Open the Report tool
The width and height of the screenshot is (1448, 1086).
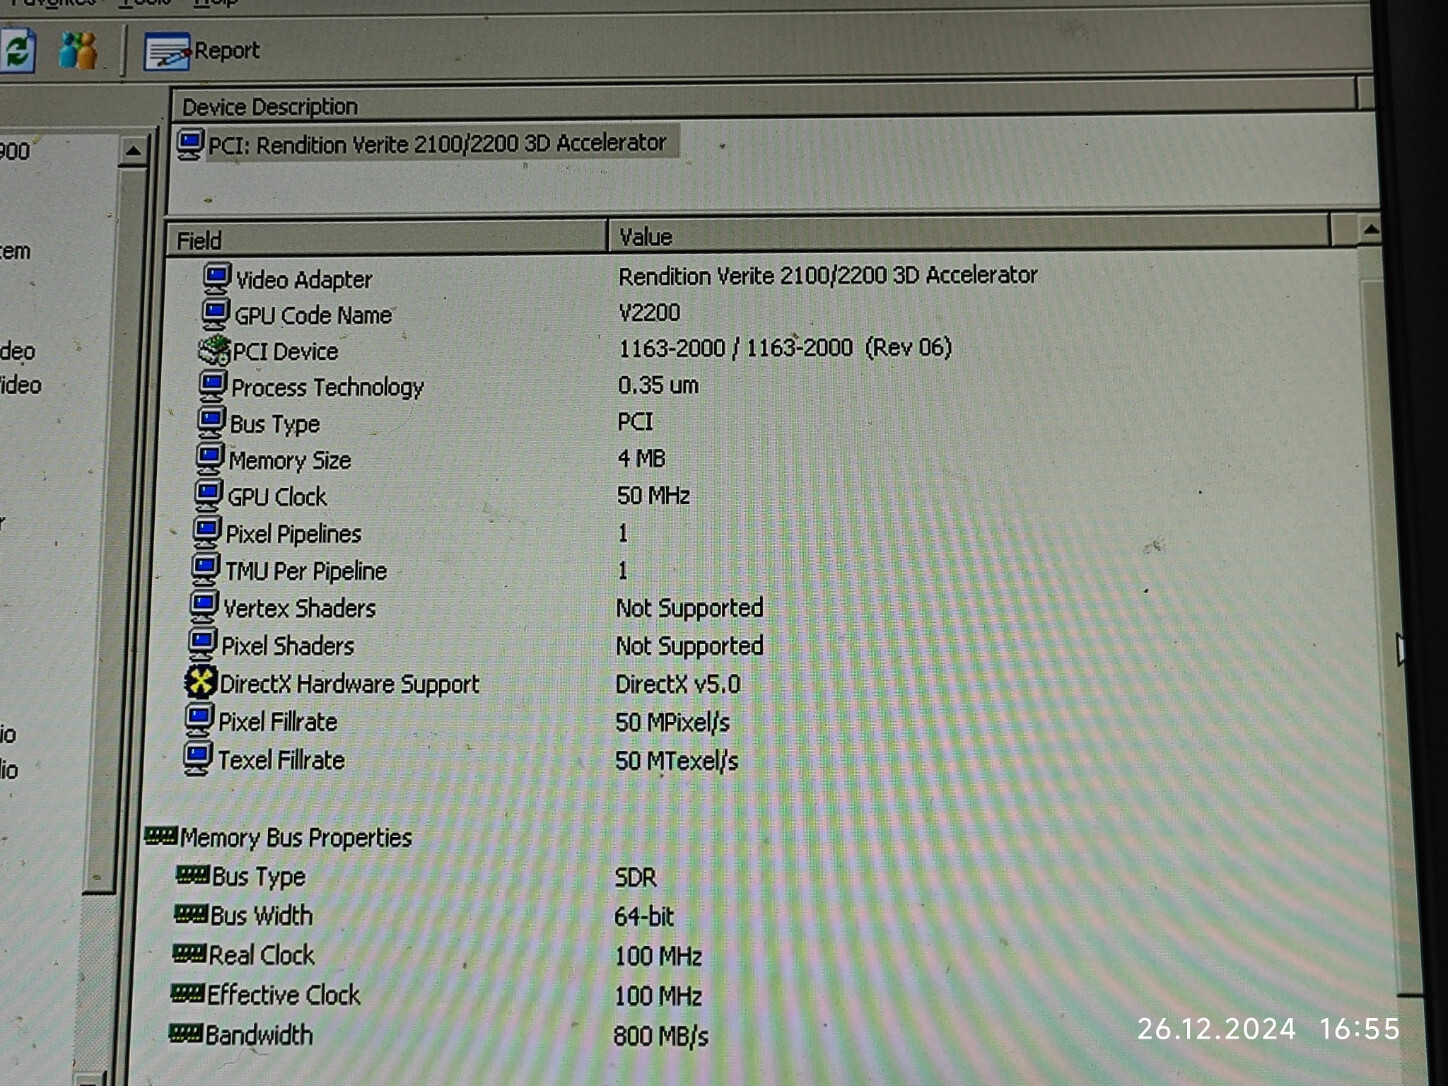[202, 51]
